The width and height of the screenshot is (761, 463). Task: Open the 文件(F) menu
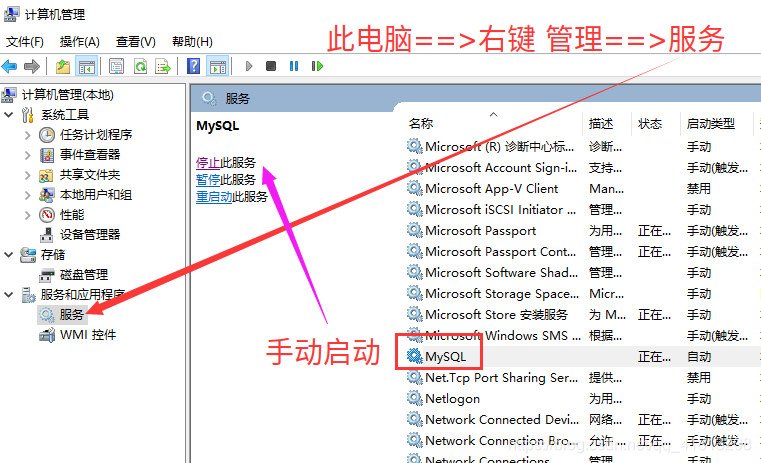click(x=24, y=42)
